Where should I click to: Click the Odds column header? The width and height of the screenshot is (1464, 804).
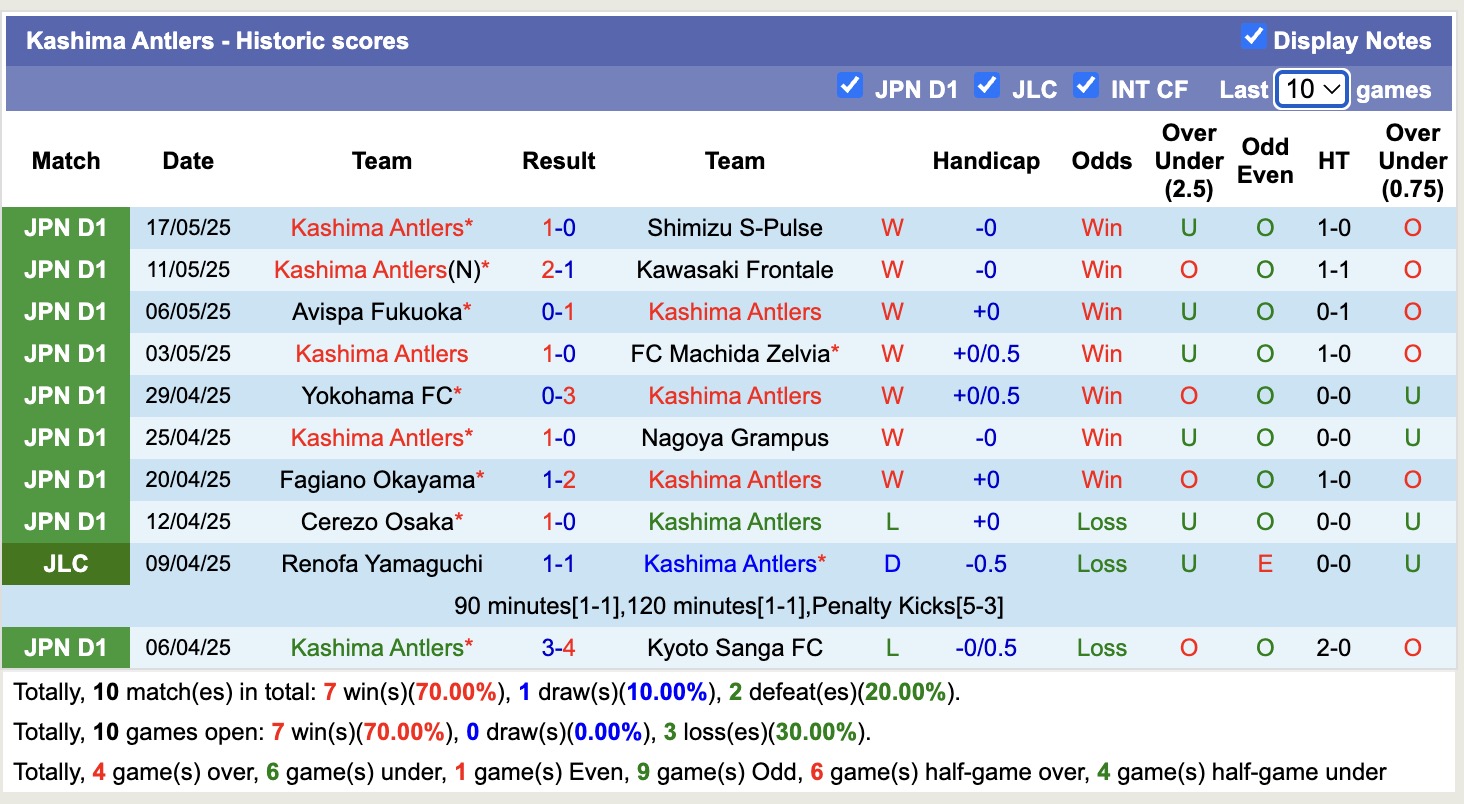tap(1101, 160)
